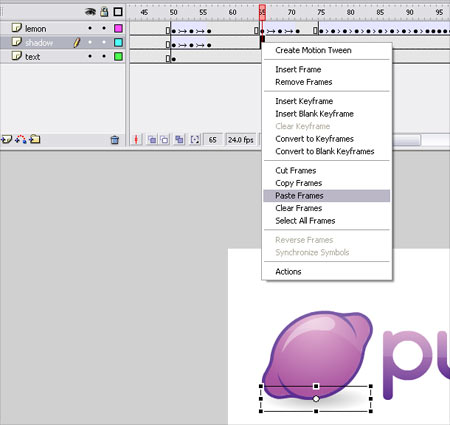Click the red playhead on ruler
Viewport: 450px width, 425px height.
(262, 12)
